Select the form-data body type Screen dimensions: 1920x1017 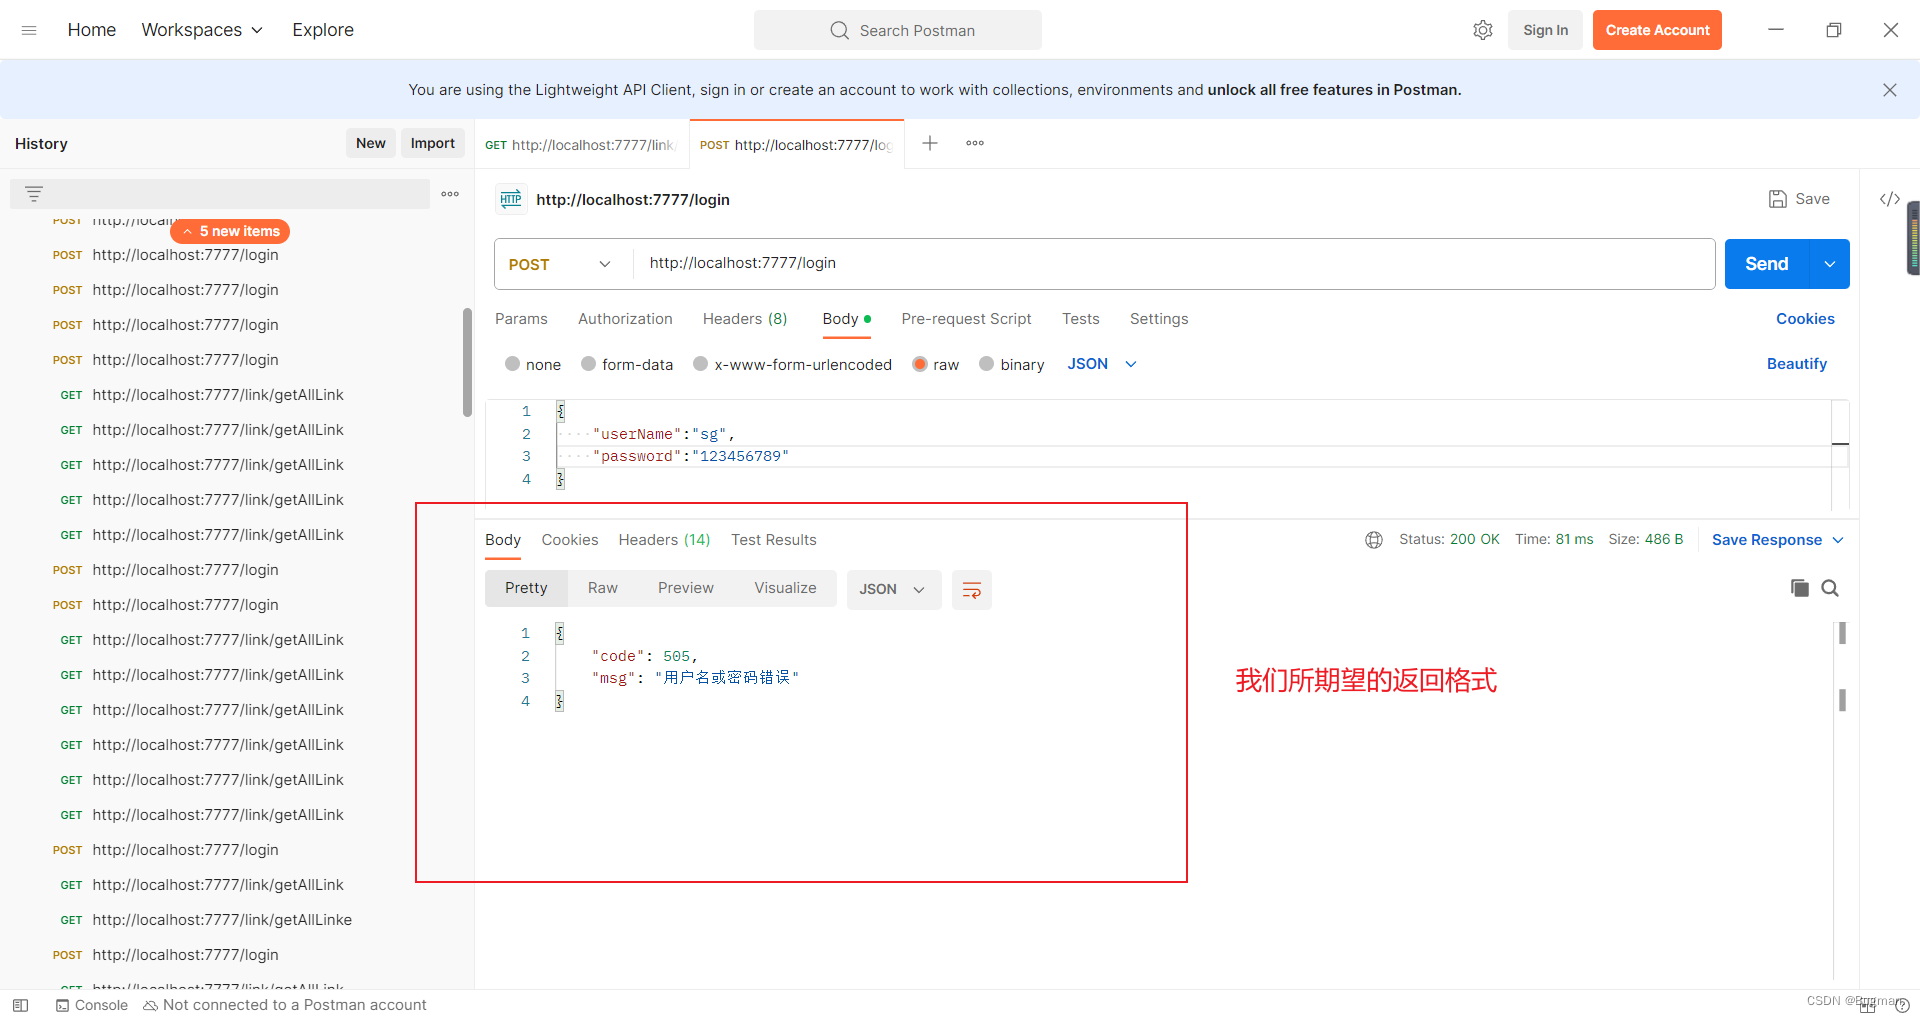click(x=627, y=364)
